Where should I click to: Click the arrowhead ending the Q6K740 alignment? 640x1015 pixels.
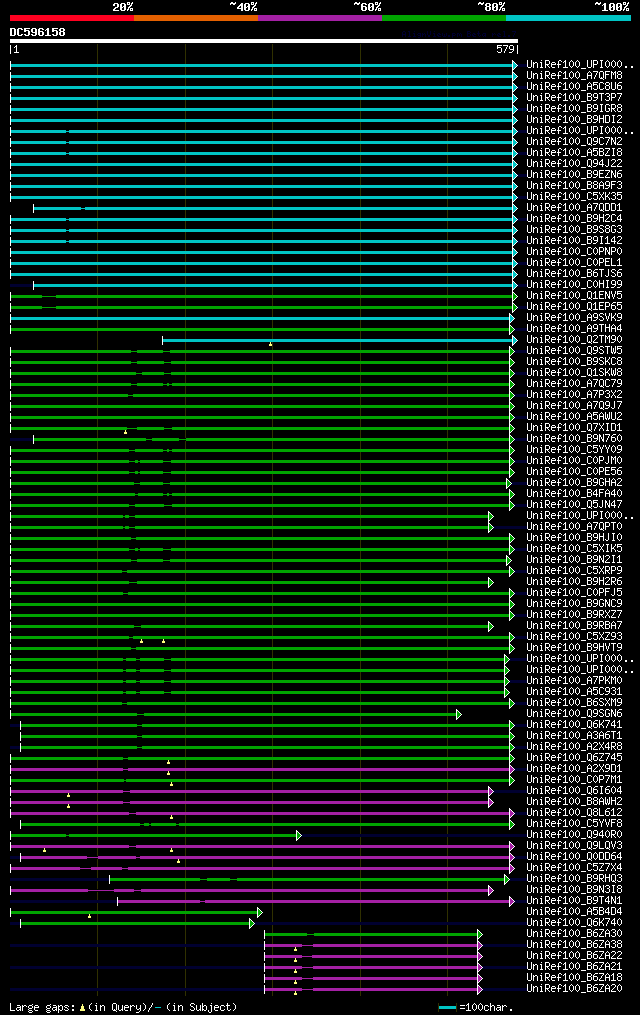[x=252, y=923]
